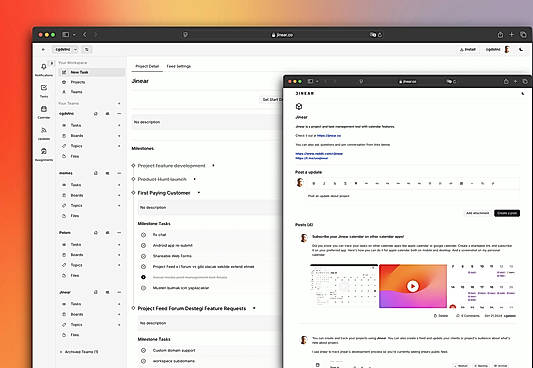Toggle dark mode moon icon in back window
This screenshot has height=368, width=533.
521,50
